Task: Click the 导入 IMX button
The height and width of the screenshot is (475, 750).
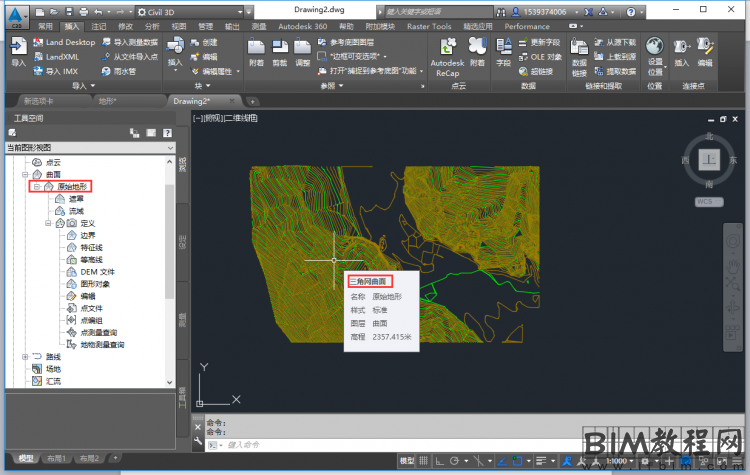Action: pyautogui.click(x=55, y=71)
